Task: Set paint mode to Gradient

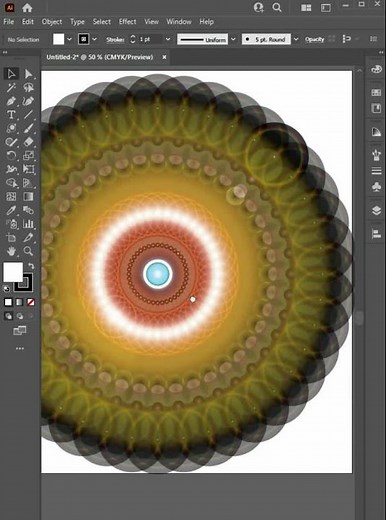Action: click(x=19, y=302)
